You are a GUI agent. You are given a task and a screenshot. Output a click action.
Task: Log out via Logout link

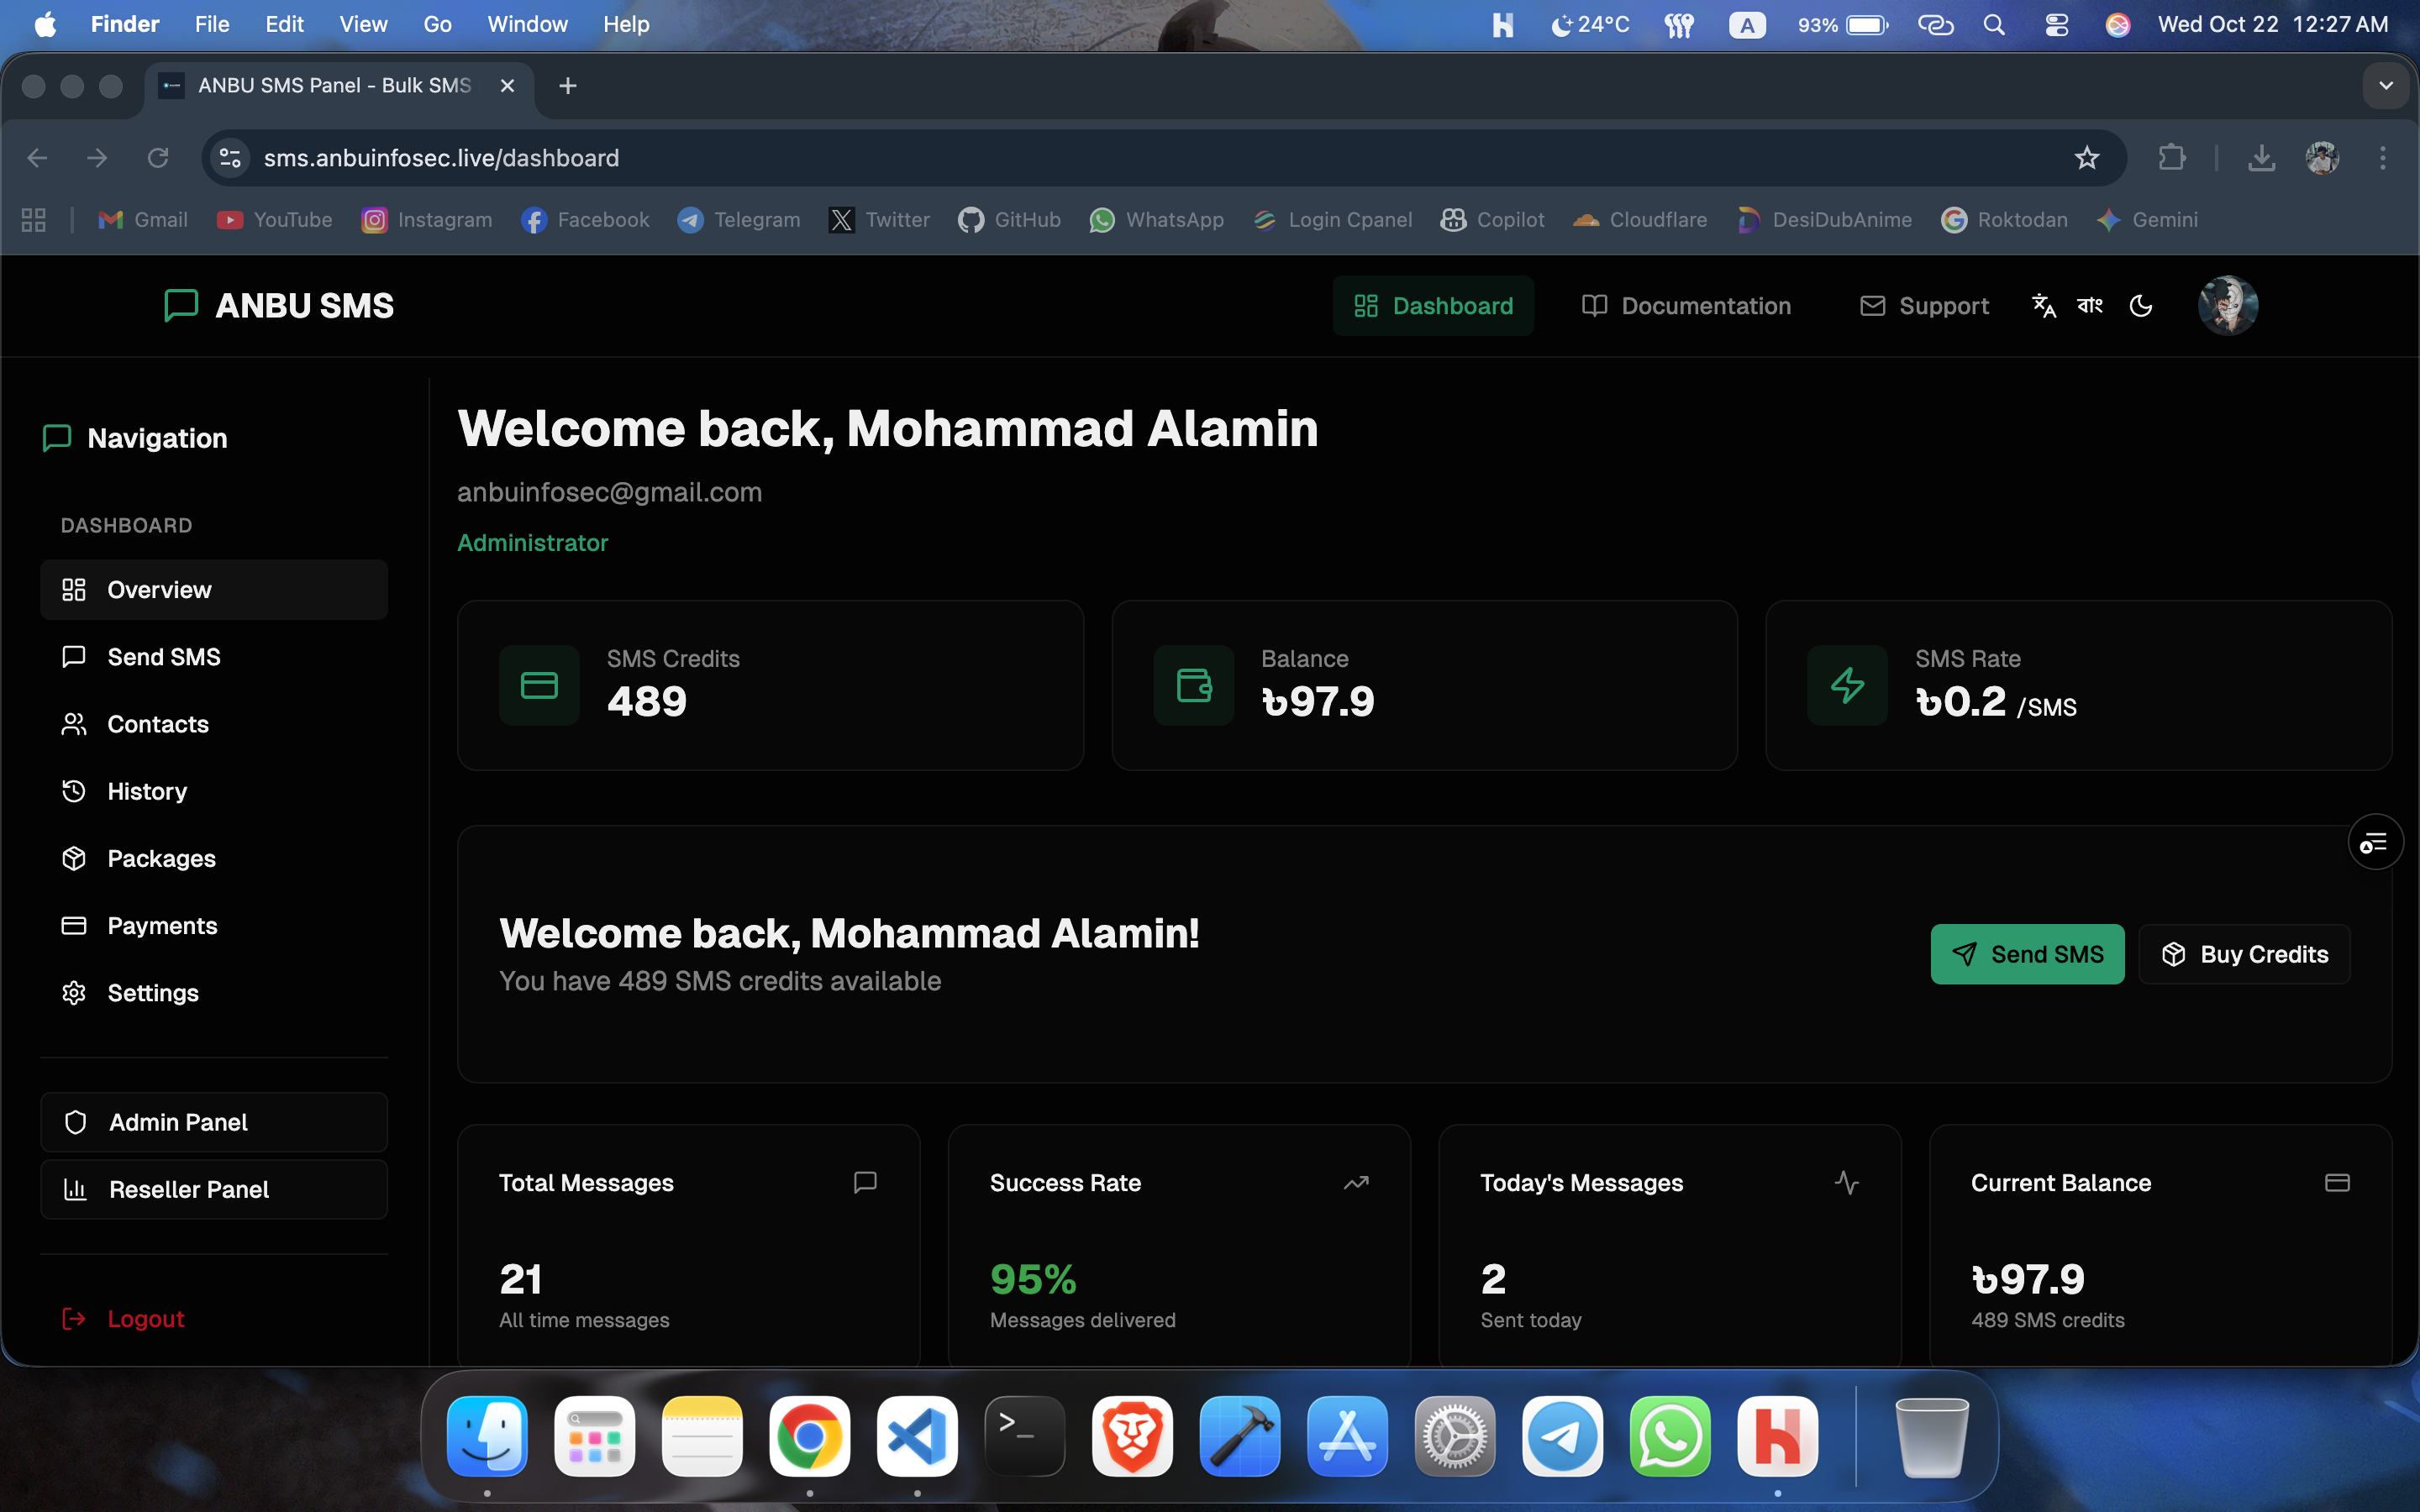[x=145, y=1319]
